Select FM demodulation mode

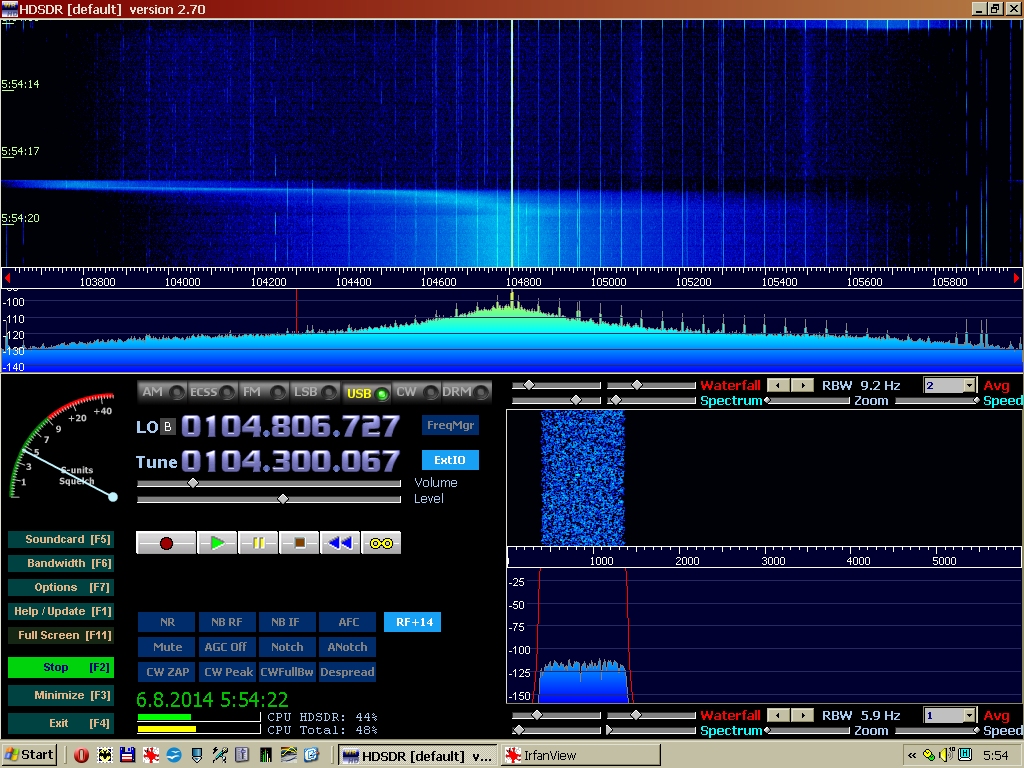click(263, 392)
